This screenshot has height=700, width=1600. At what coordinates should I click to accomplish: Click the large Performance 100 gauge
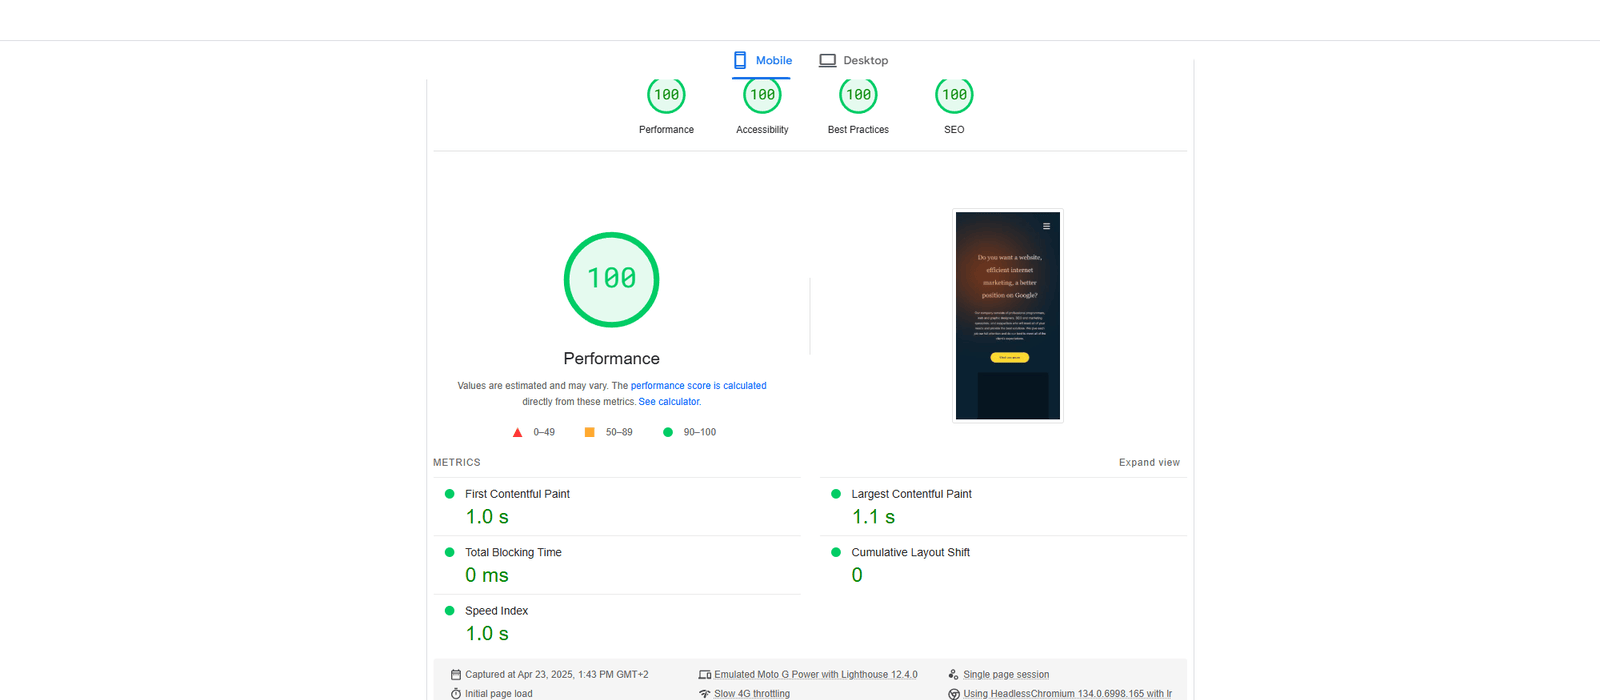coord(611,279)
